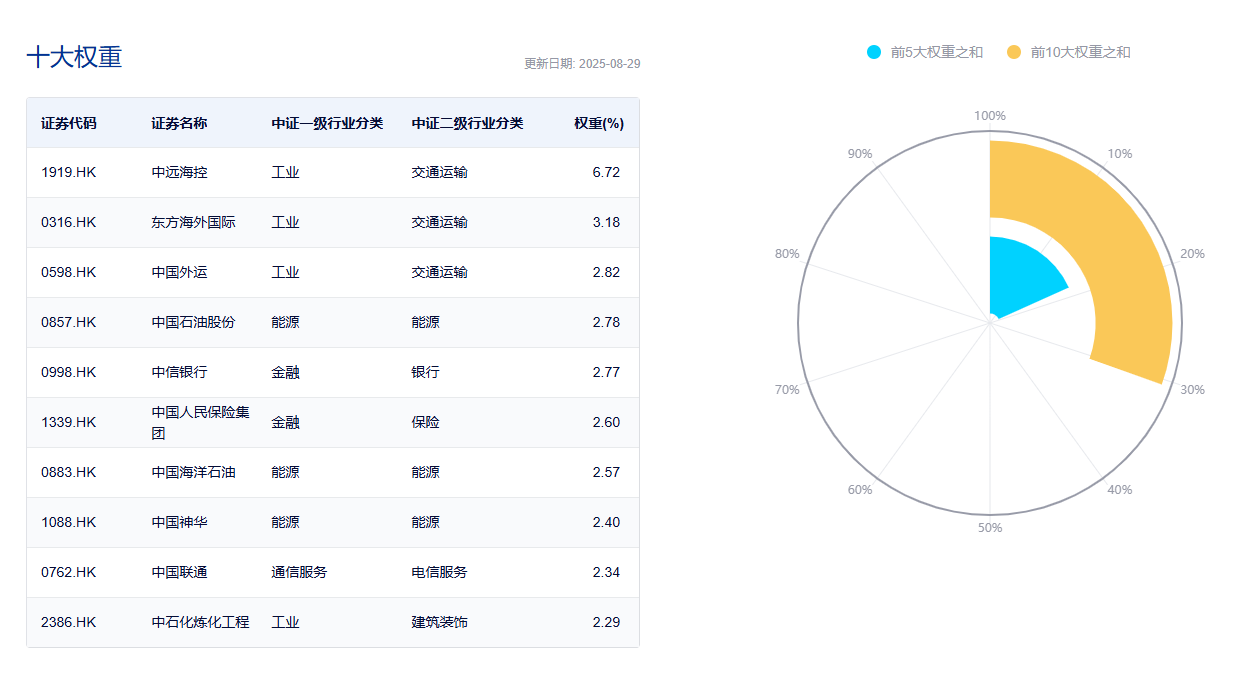Viewport: 1241px width, 692px height.
Task: Open the 建筑装饰 link for 中石化炼化工程
Action: [441, 622]
